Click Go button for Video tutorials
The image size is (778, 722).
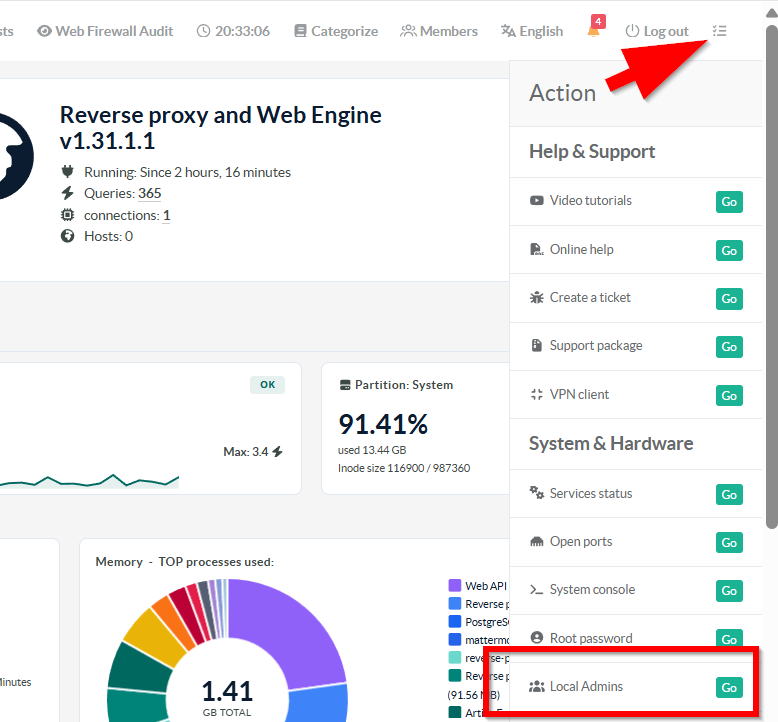click(x=729, y=202)
